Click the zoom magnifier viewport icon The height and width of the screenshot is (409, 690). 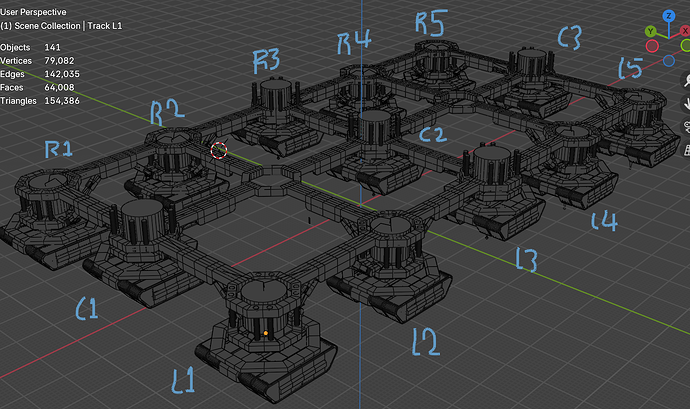click(x=686, y=81)
